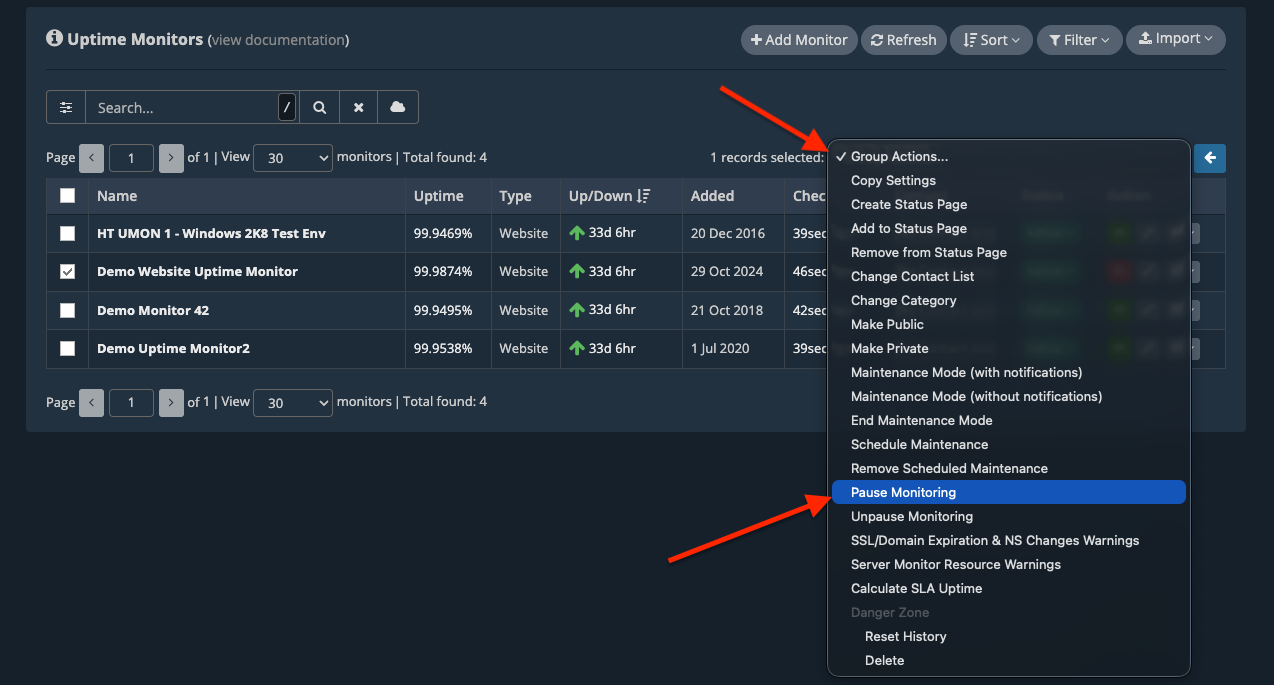Clear search with the X icon
This screenshot has width=1274, height=685.
tap(358, 107)
